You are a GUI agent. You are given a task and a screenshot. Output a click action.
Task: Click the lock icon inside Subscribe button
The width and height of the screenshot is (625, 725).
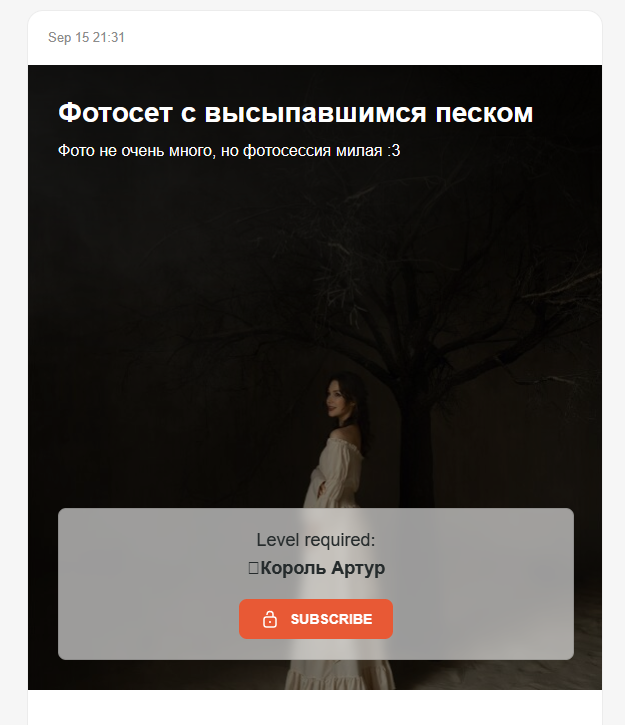(270, 619)
